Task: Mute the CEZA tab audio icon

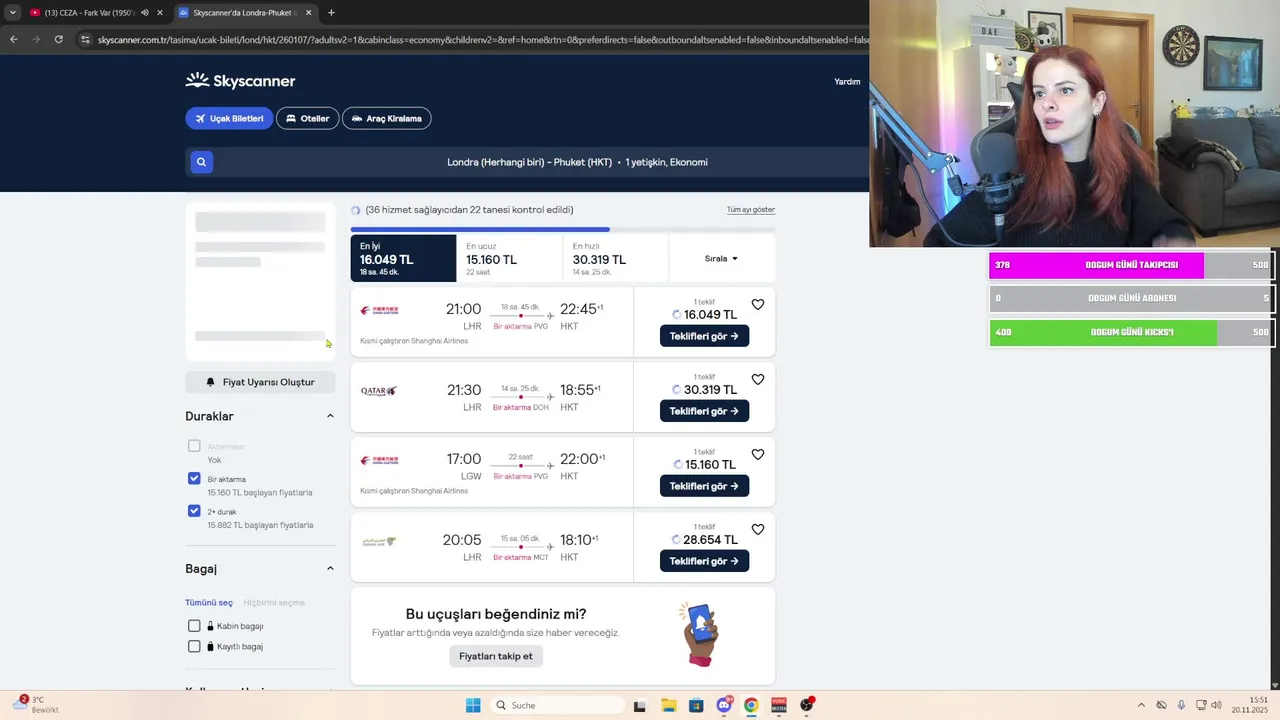Action: (144, 13)
